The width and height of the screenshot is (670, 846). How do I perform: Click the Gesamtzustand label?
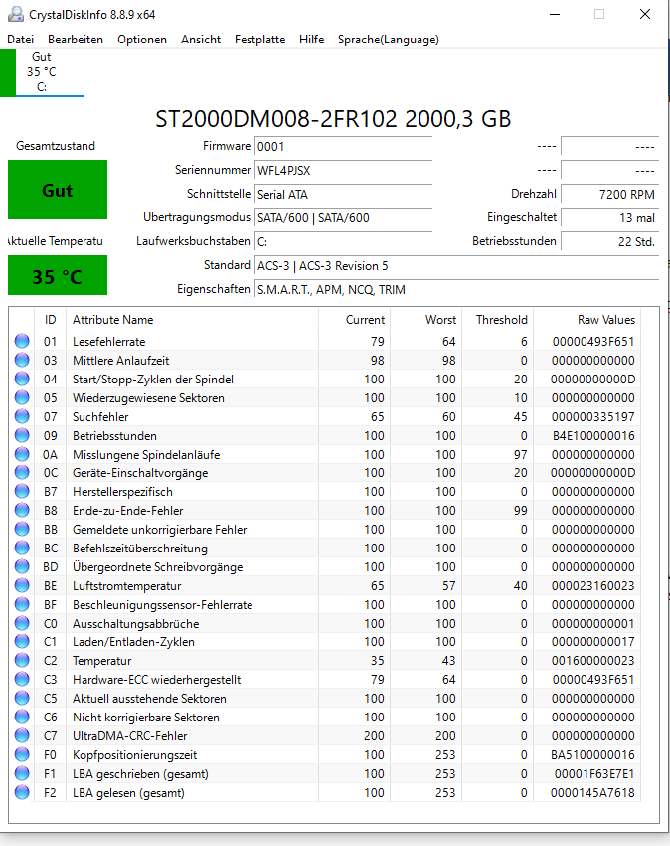[55, 146]
